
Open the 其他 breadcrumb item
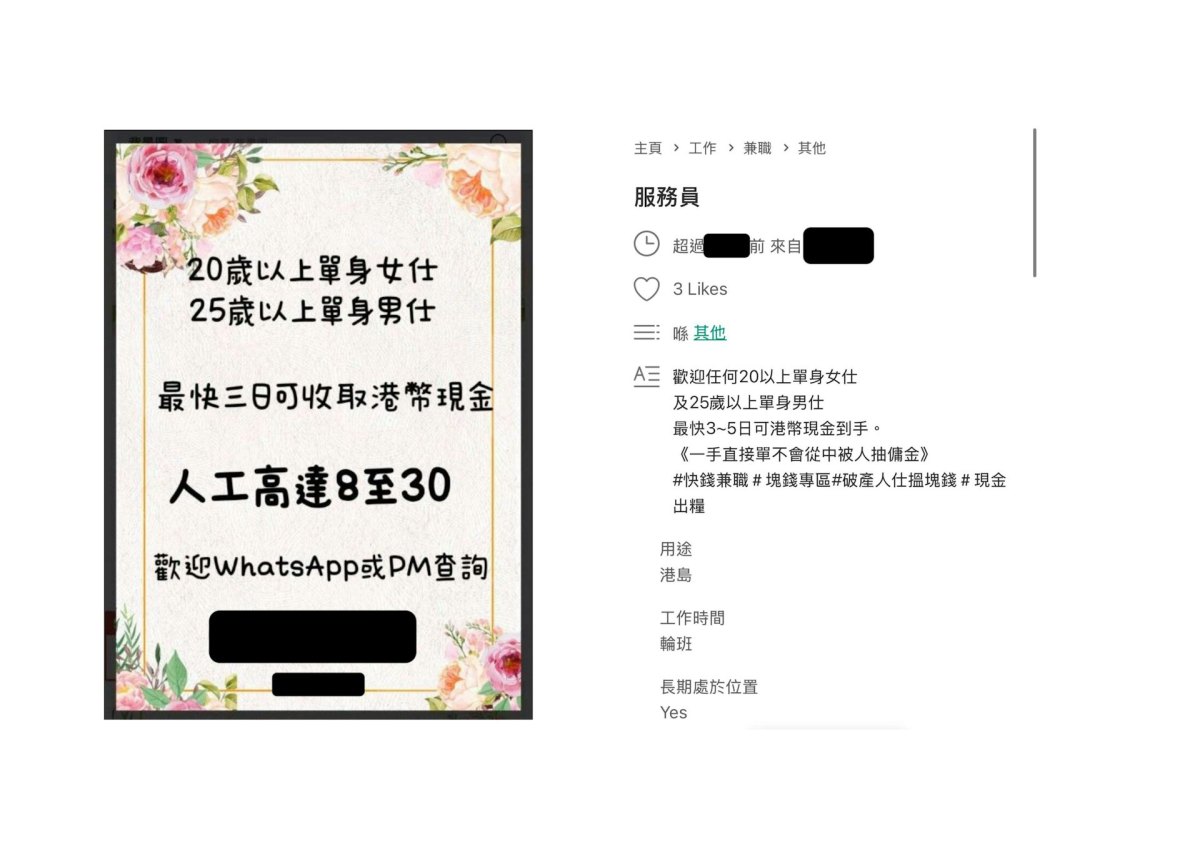coord(812,148)
